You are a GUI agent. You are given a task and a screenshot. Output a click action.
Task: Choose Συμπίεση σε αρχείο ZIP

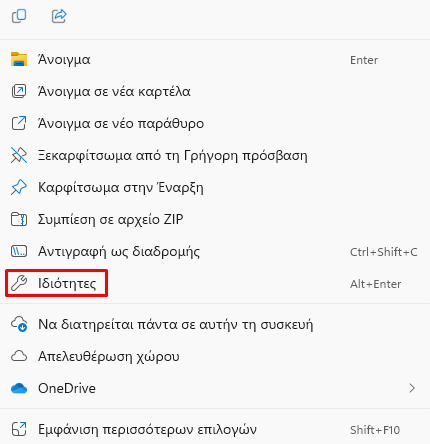pos(215,219)
